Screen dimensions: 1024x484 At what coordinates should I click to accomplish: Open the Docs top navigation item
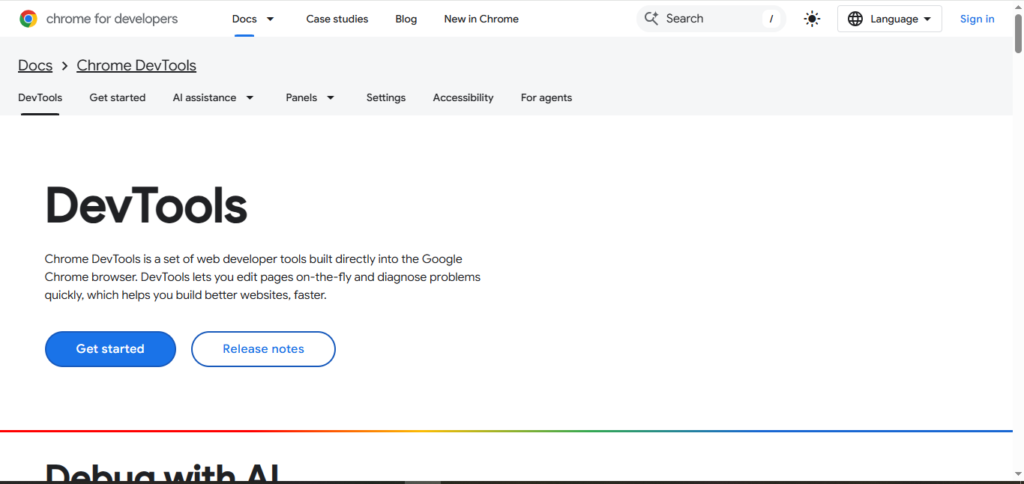coord(244,19)
